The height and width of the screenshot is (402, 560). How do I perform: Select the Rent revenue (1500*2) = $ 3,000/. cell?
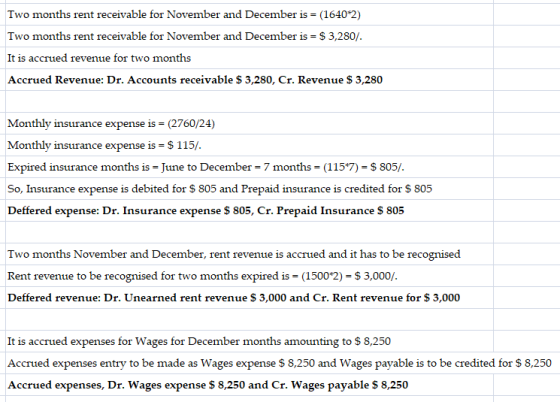click(249, 276)
